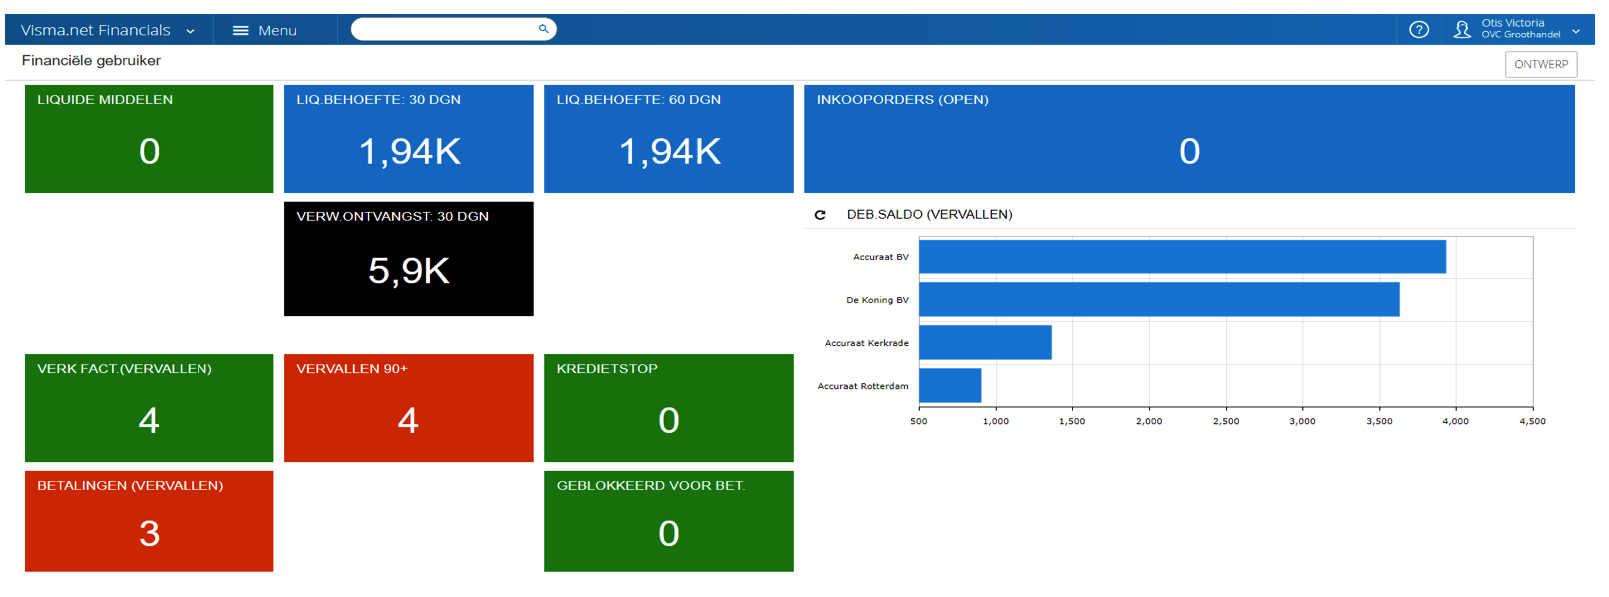Click the hamburger Menu icon

[241, 30]
